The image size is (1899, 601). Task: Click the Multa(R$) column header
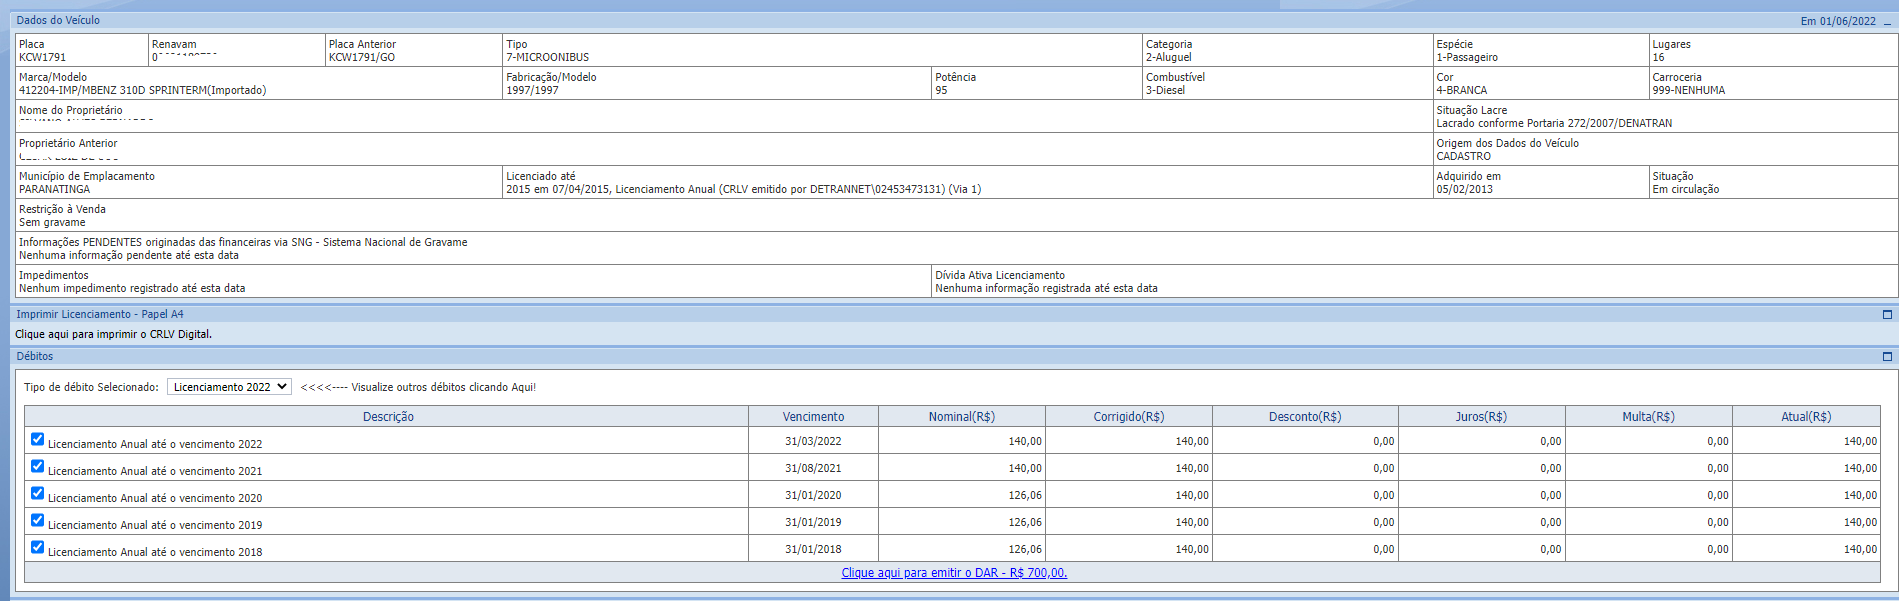click(1648, 417)
